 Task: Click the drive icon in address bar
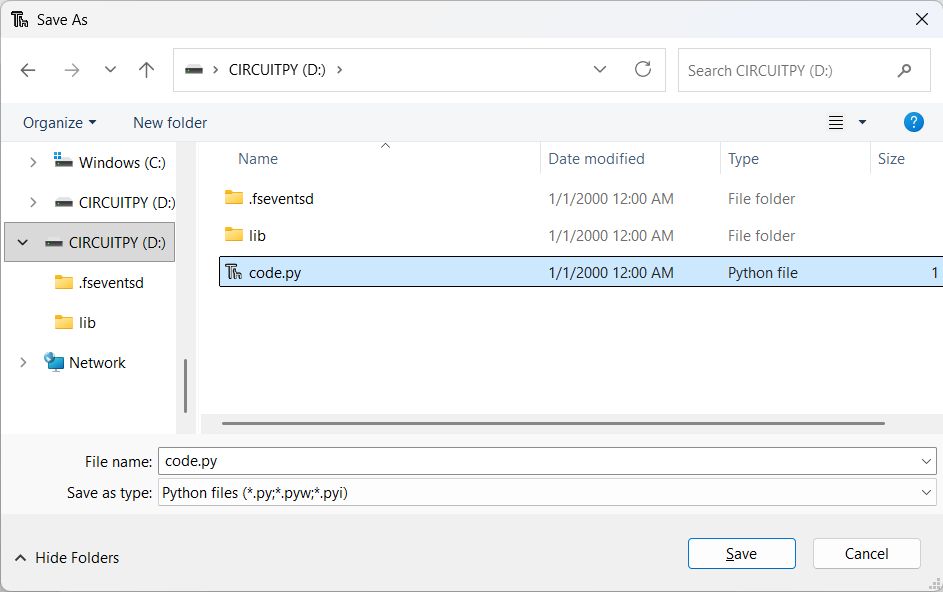[194, 70]
